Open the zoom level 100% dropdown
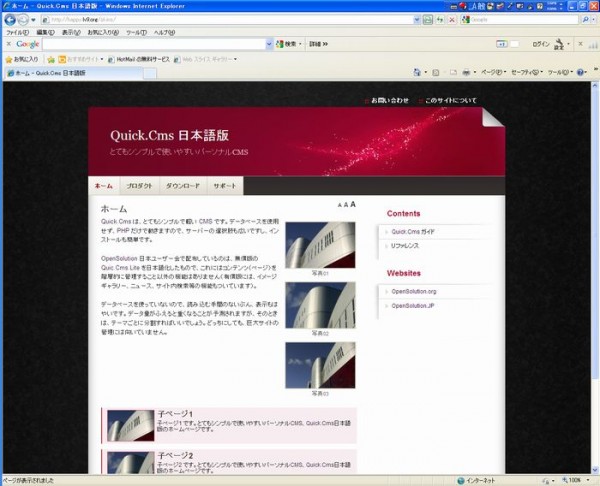600x486 pixels. 577,480
